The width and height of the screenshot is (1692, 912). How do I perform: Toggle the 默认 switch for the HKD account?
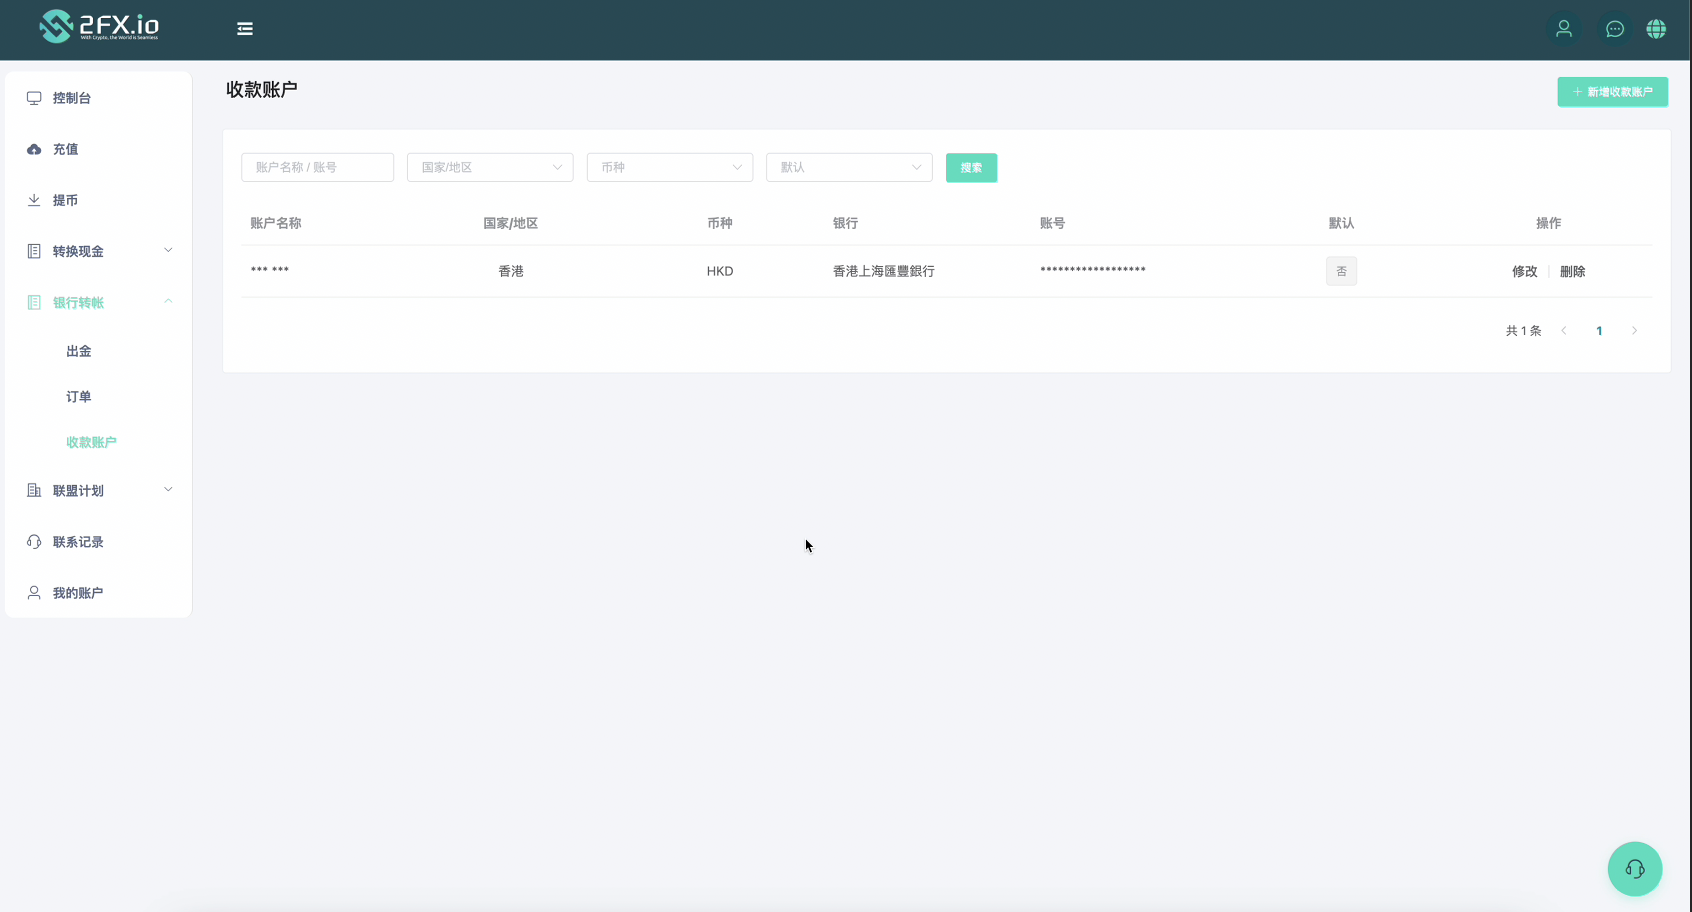click(x=1341, y=271)
